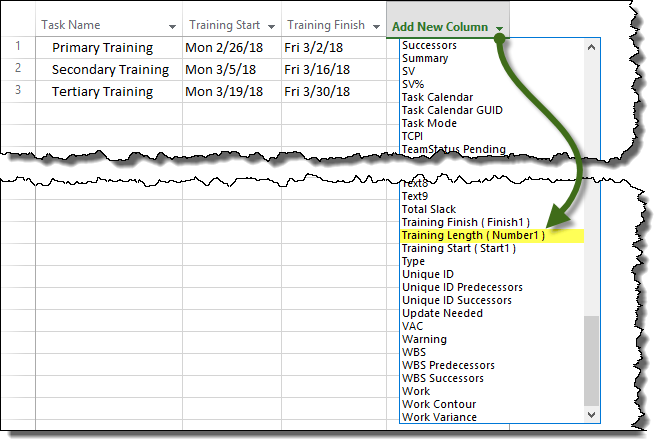664x440 pixels.
Task: Select the Total Slack field option
Action: pyautogui.click(x=431, y=209)
